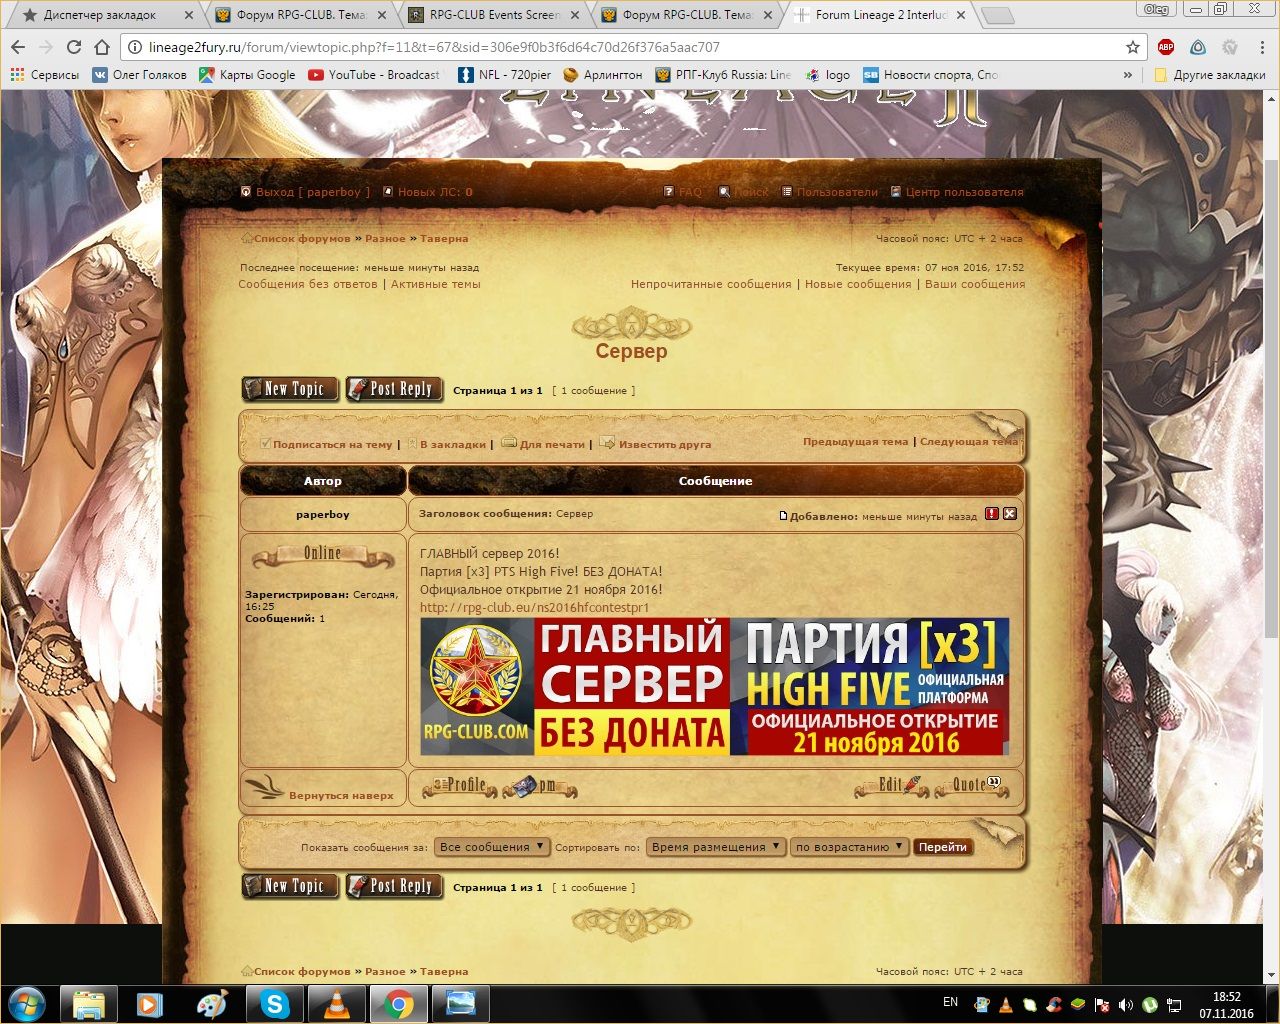
Task: Open the Время размещения sort dropdown
Action: [x=715, y=847]
